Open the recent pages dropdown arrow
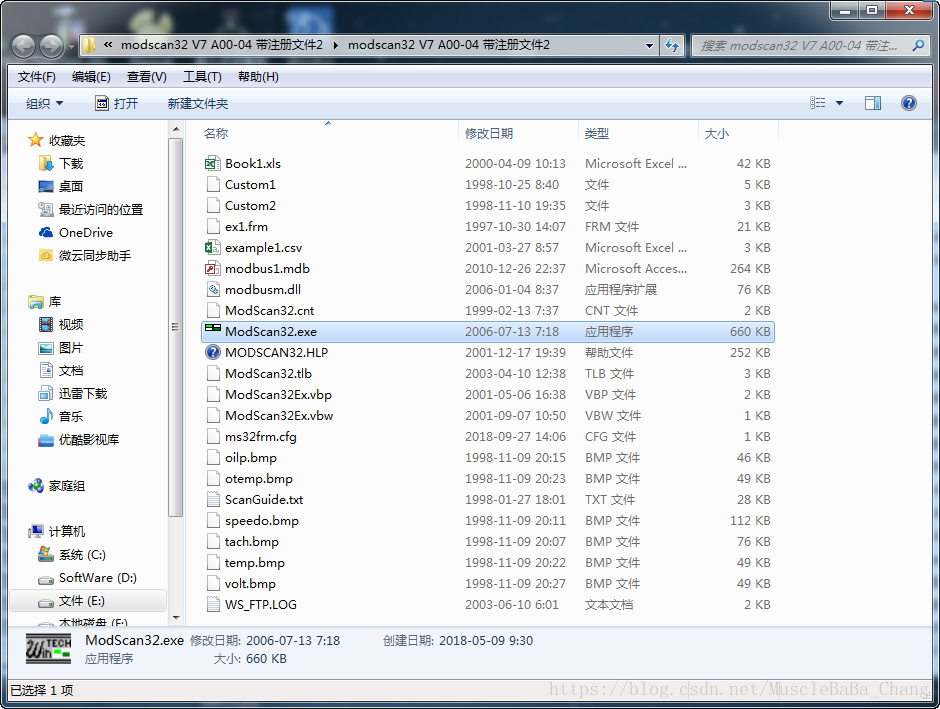The image size is (940, 709). [x=71, y=46]
